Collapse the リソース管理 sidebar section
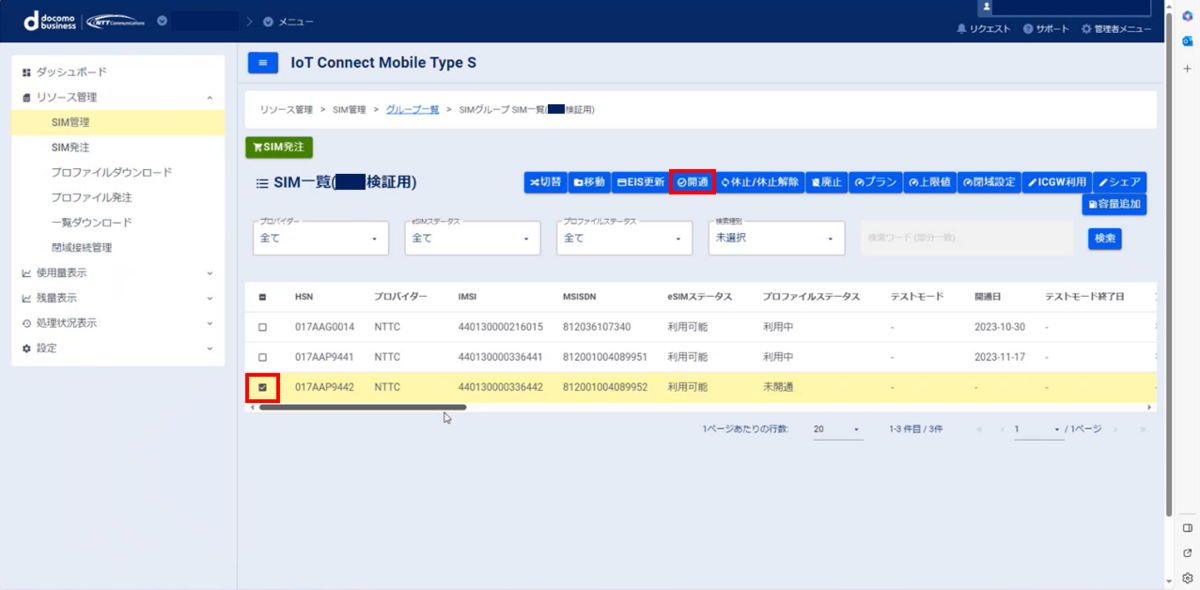 (x=118, y=97)
